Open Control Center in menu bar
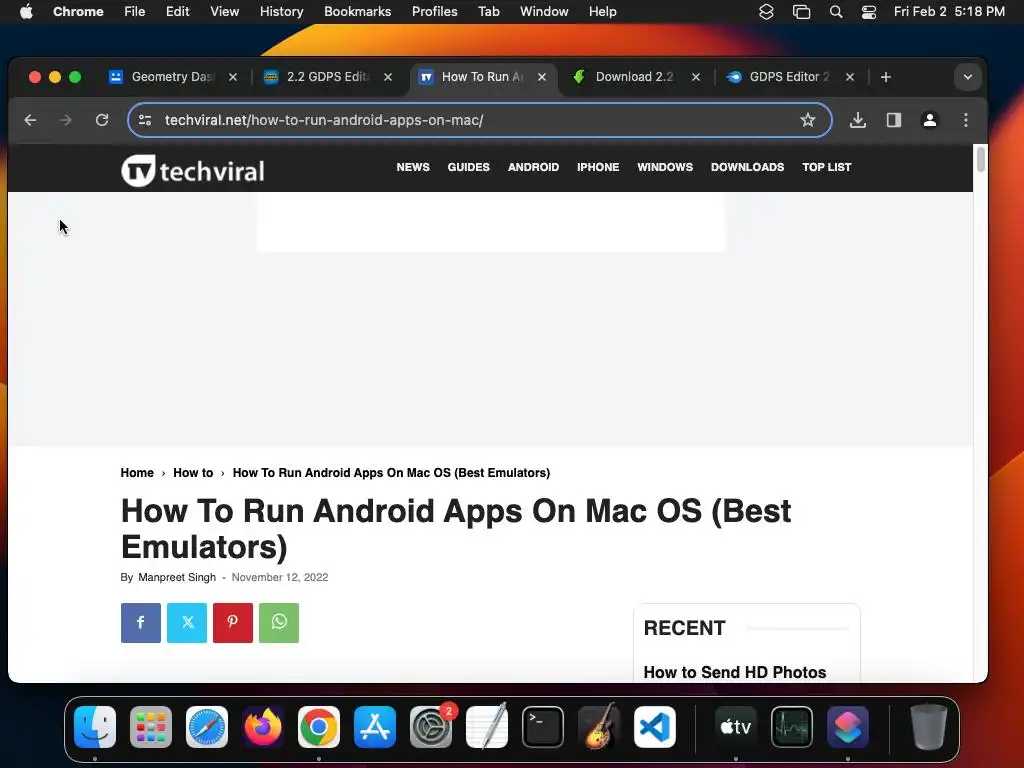 coord(869,11)
